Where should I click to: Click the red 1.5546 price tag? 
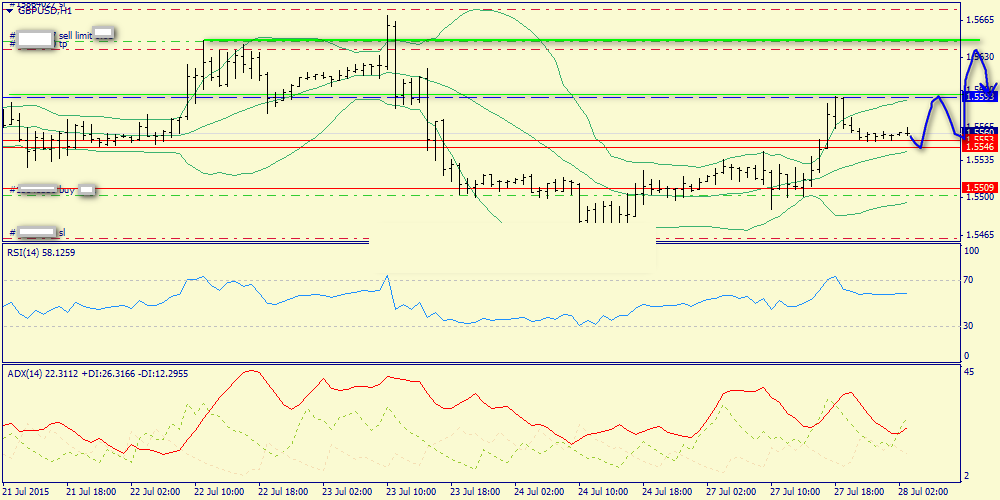(x=981, y=147)
